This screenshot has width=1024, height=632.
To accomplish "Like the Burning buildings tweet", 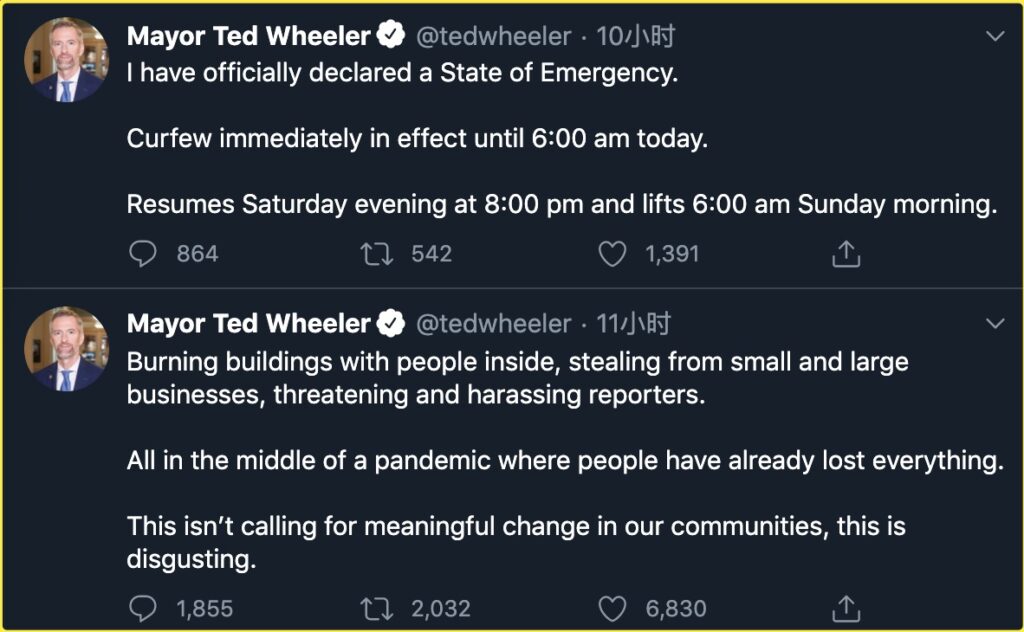I will pyautogui.click(x=611, y=607).
